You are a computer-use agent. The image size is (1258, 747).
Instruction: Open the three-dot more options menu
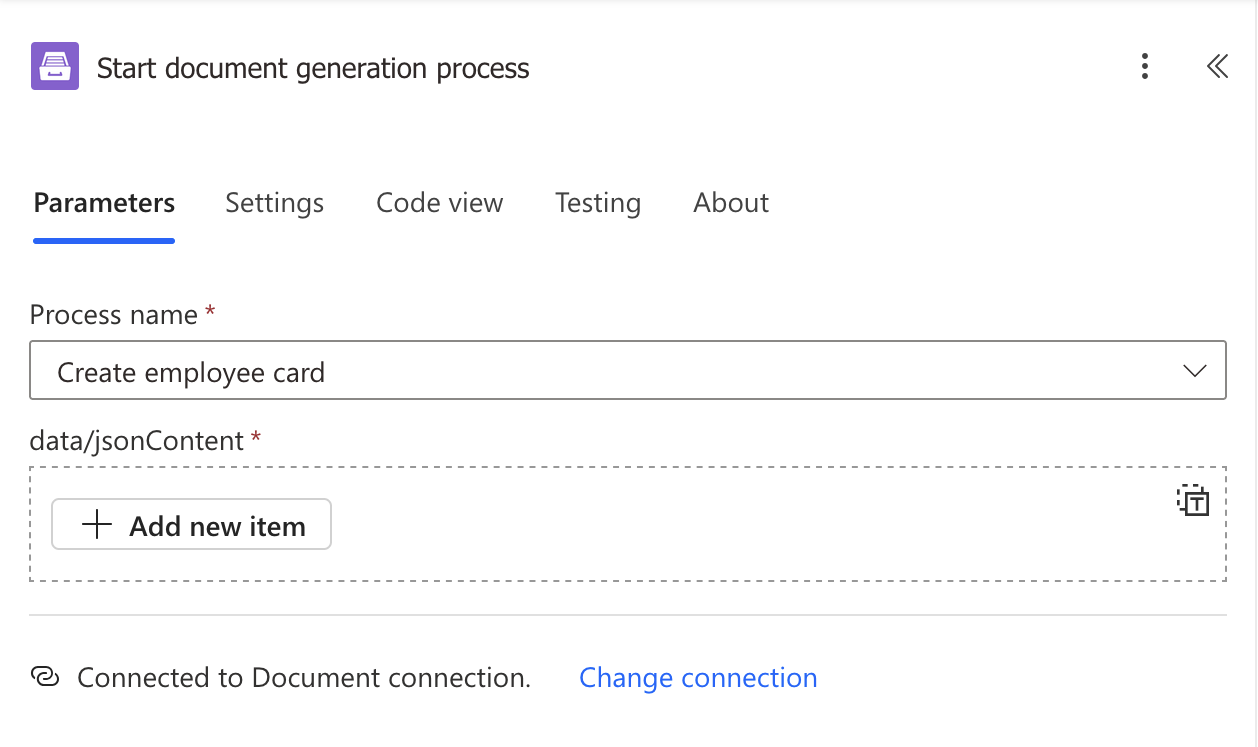(x=1145, y=67)
